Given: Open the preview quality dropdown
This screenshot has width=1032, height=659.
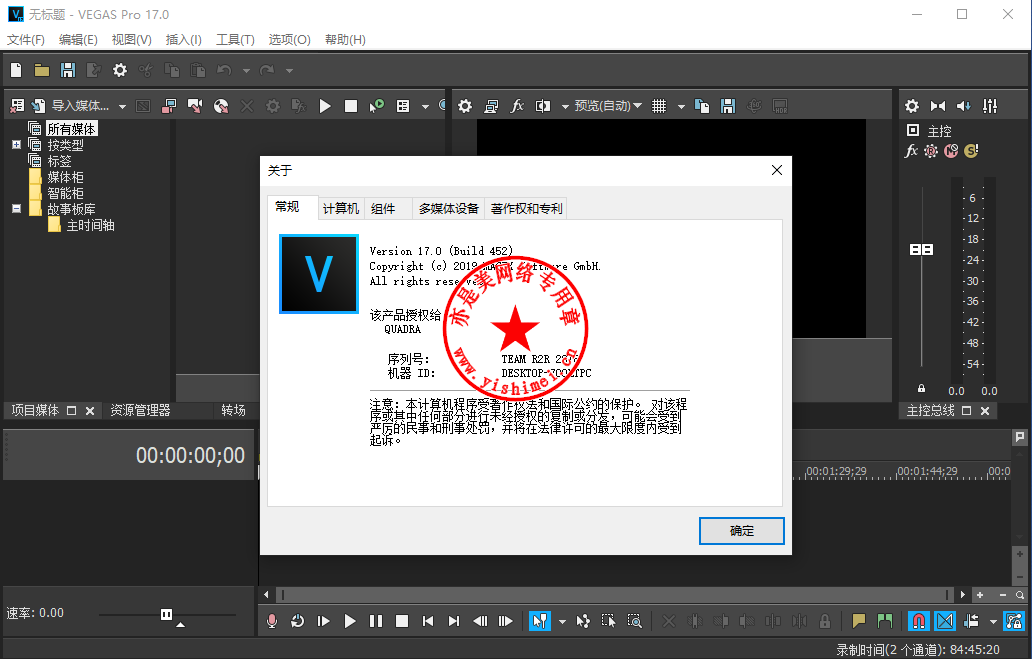Looking at the screenshot, I should tap(608, 106).
